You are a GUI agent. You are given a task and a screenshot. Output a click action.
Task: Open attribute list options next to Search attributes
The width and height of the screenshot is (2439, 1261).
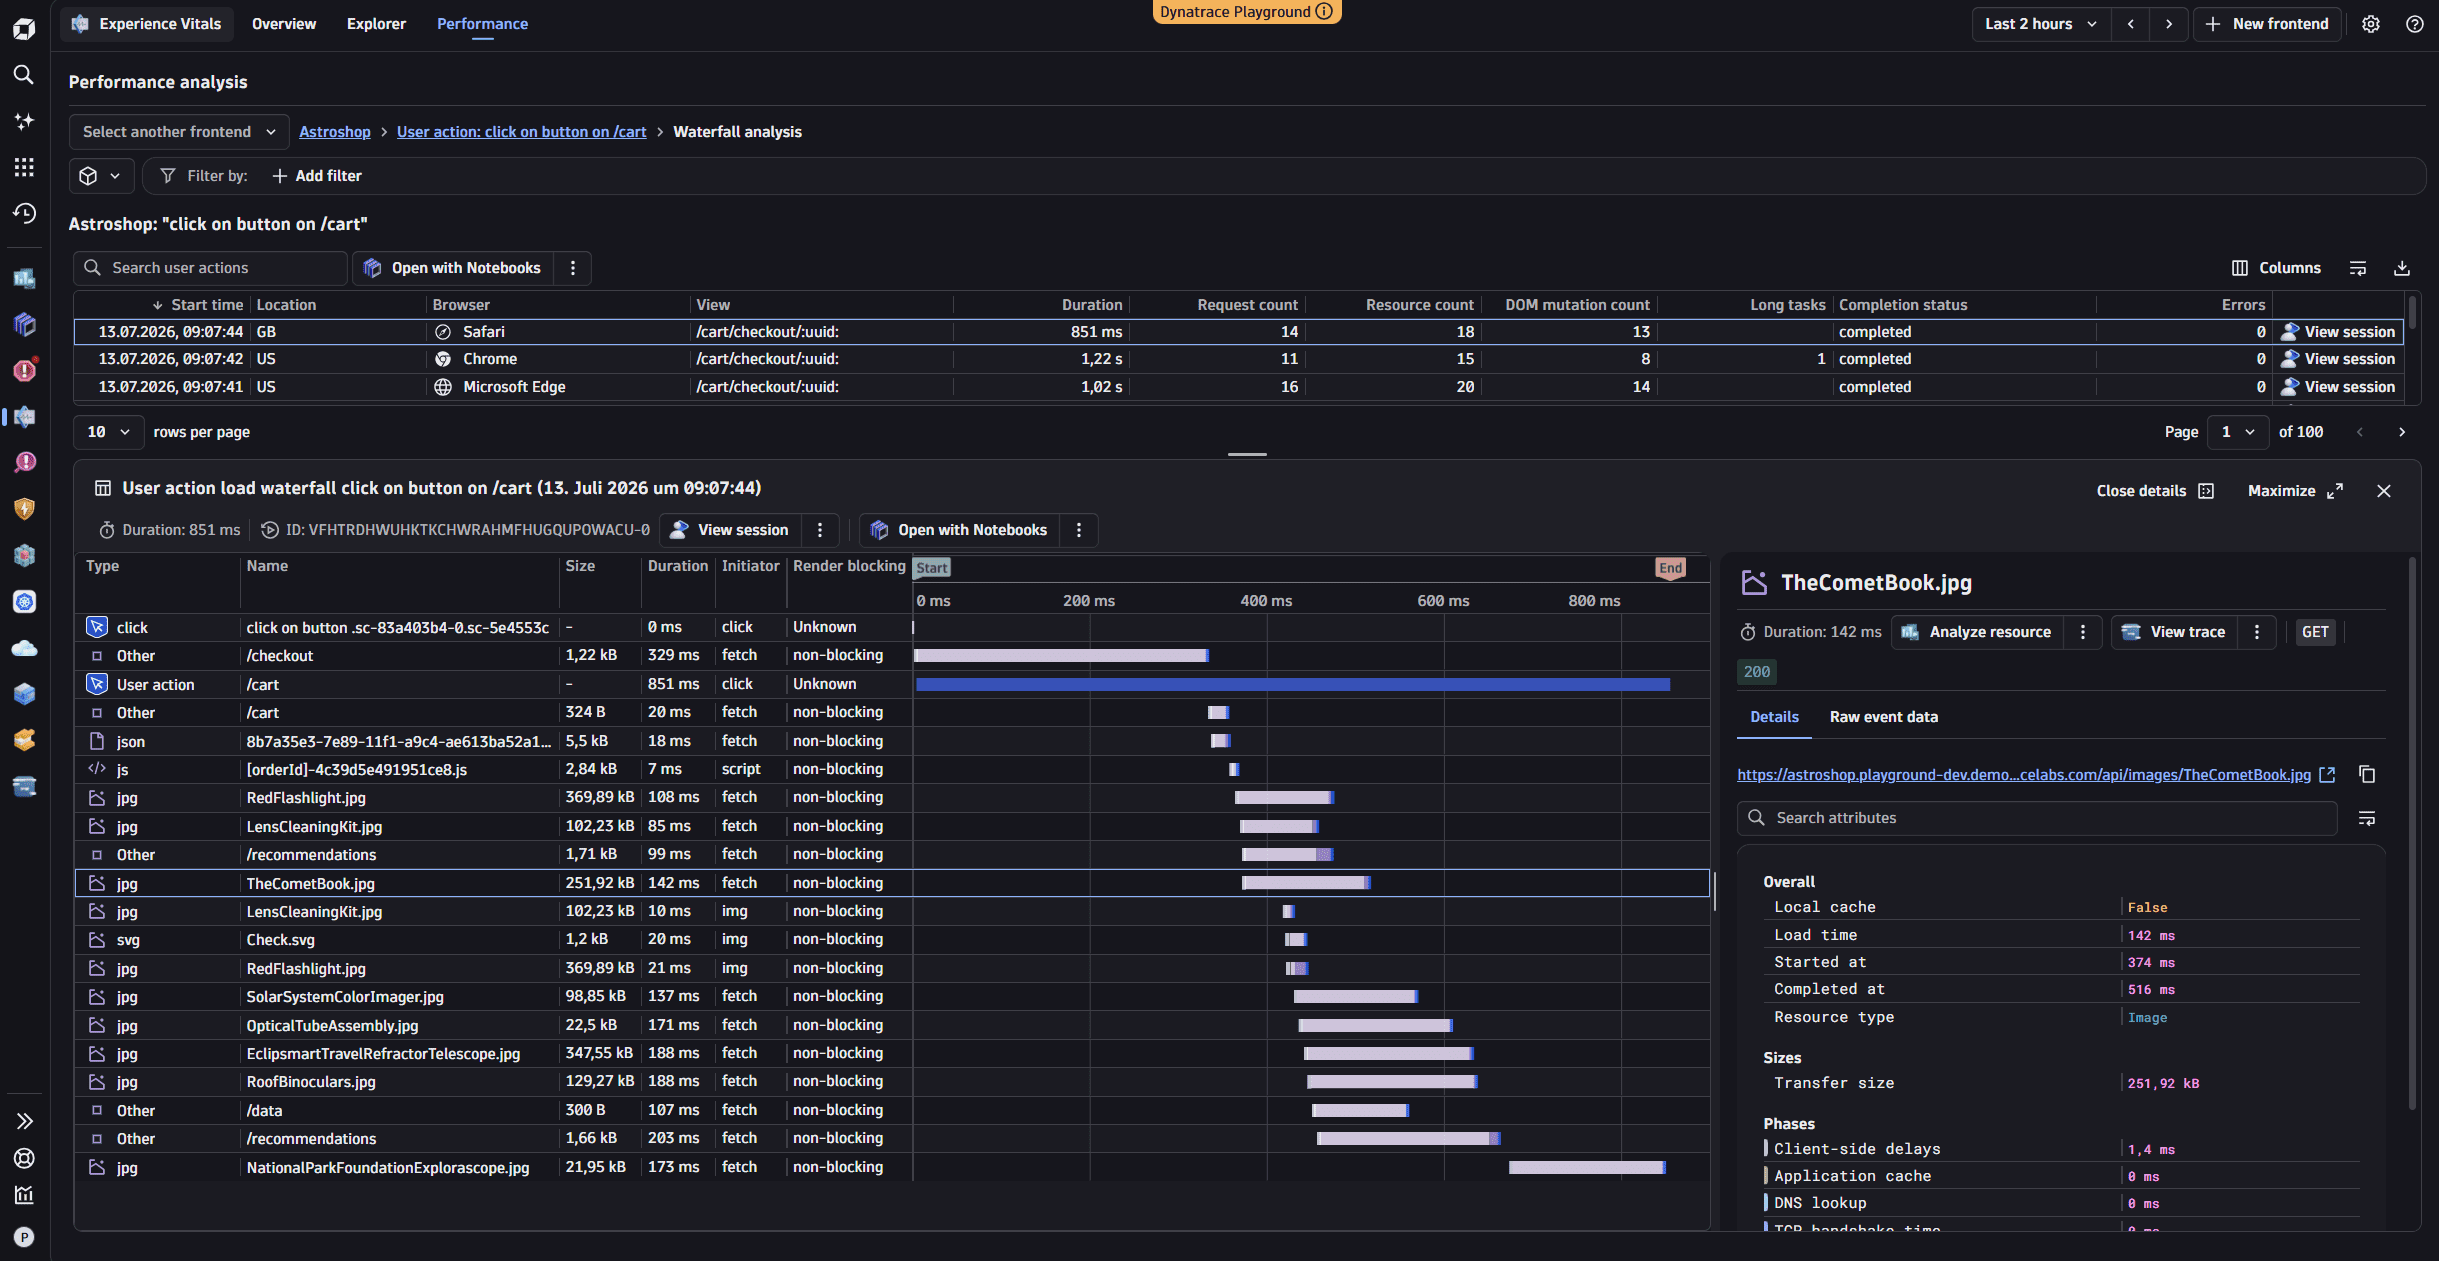2367,818
